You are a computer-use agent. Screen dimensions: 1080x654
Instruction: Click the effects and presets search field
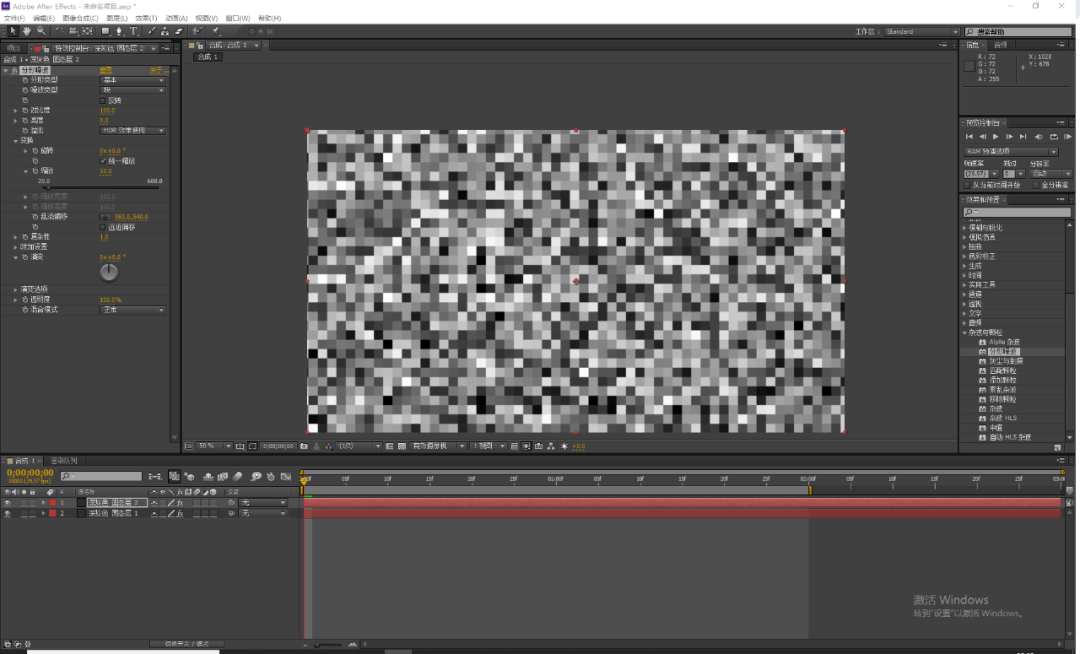click(1016, 212)
